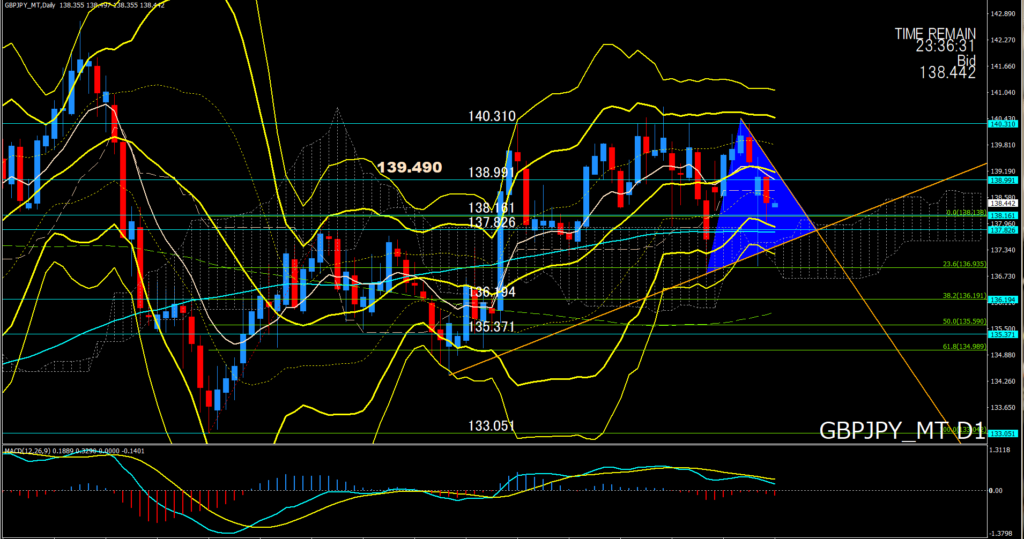Click the 141.040 price axis value
The image size is (1024, 539).
point(1003,92)
